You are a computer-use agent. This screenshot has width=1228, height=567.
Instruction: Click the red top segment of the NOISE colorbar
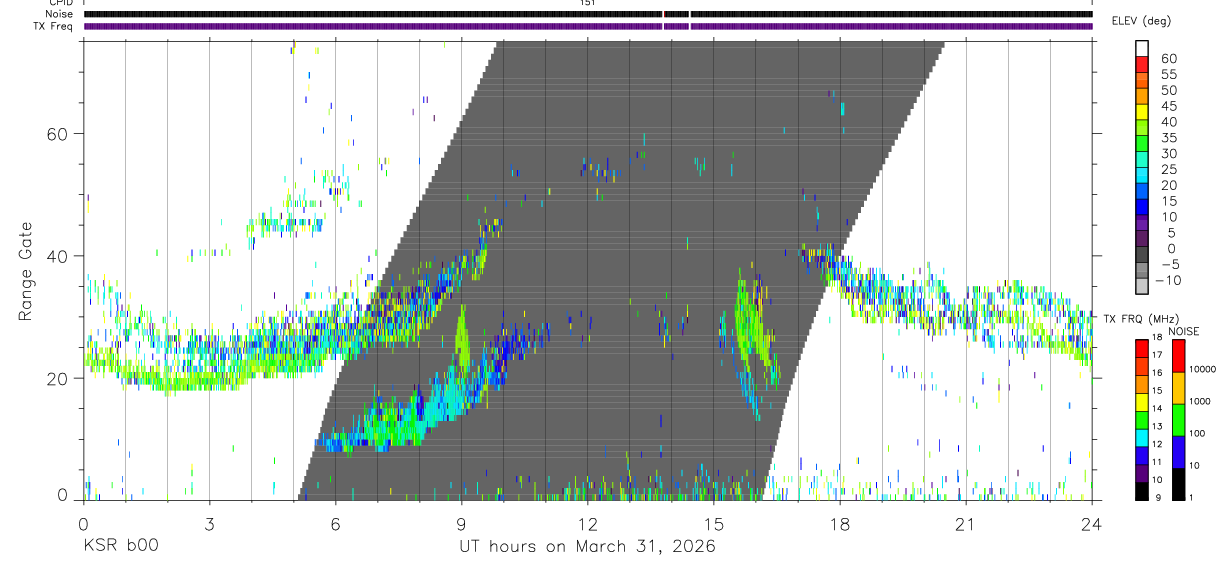coord(1178,356)
